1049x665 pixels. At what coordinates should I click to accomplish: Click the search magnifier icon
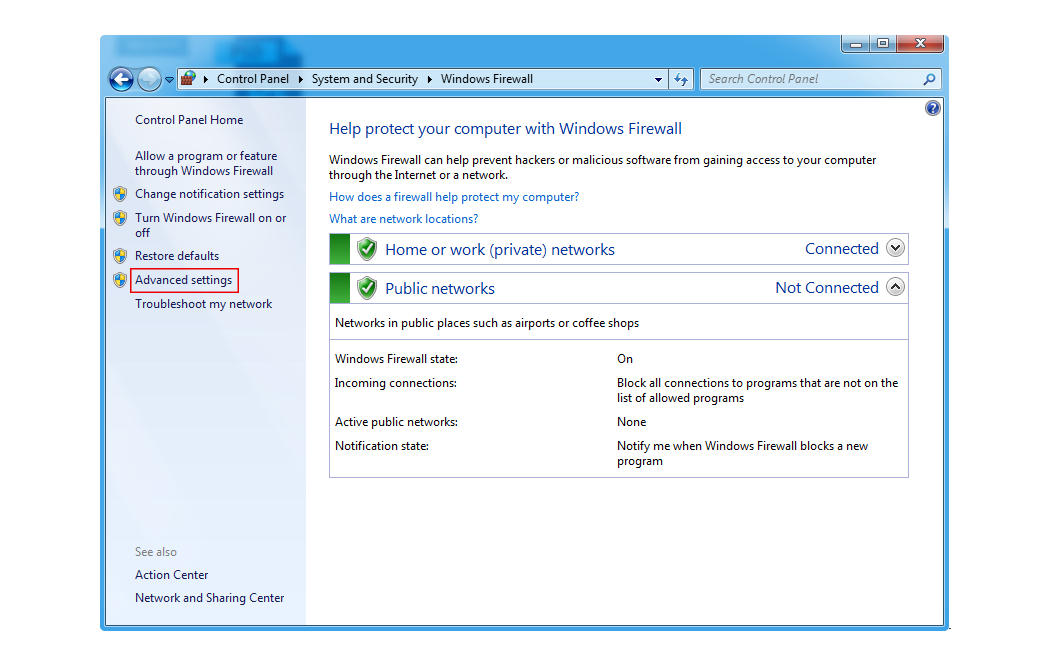(929, 79)
